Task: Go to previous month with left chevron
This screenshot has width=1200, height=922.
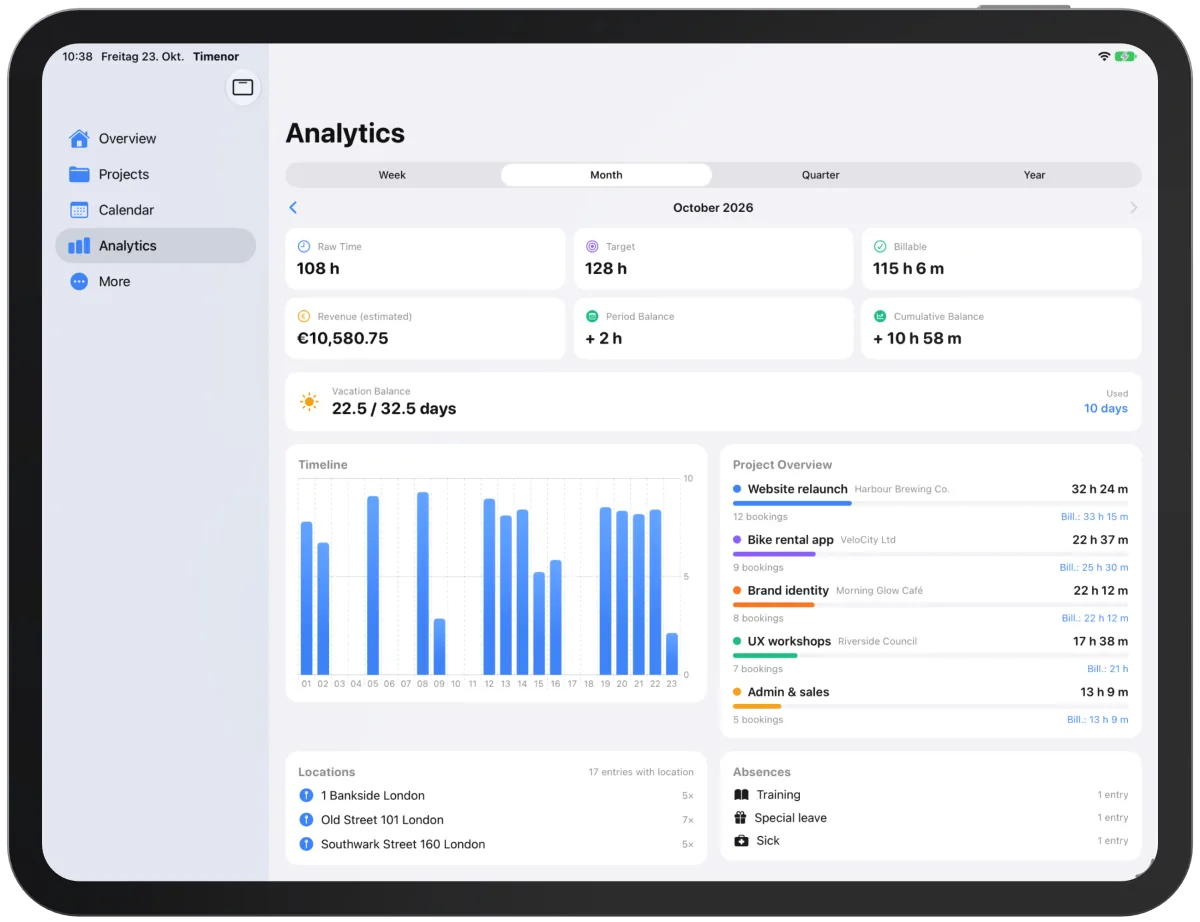Action: (293, 208)
